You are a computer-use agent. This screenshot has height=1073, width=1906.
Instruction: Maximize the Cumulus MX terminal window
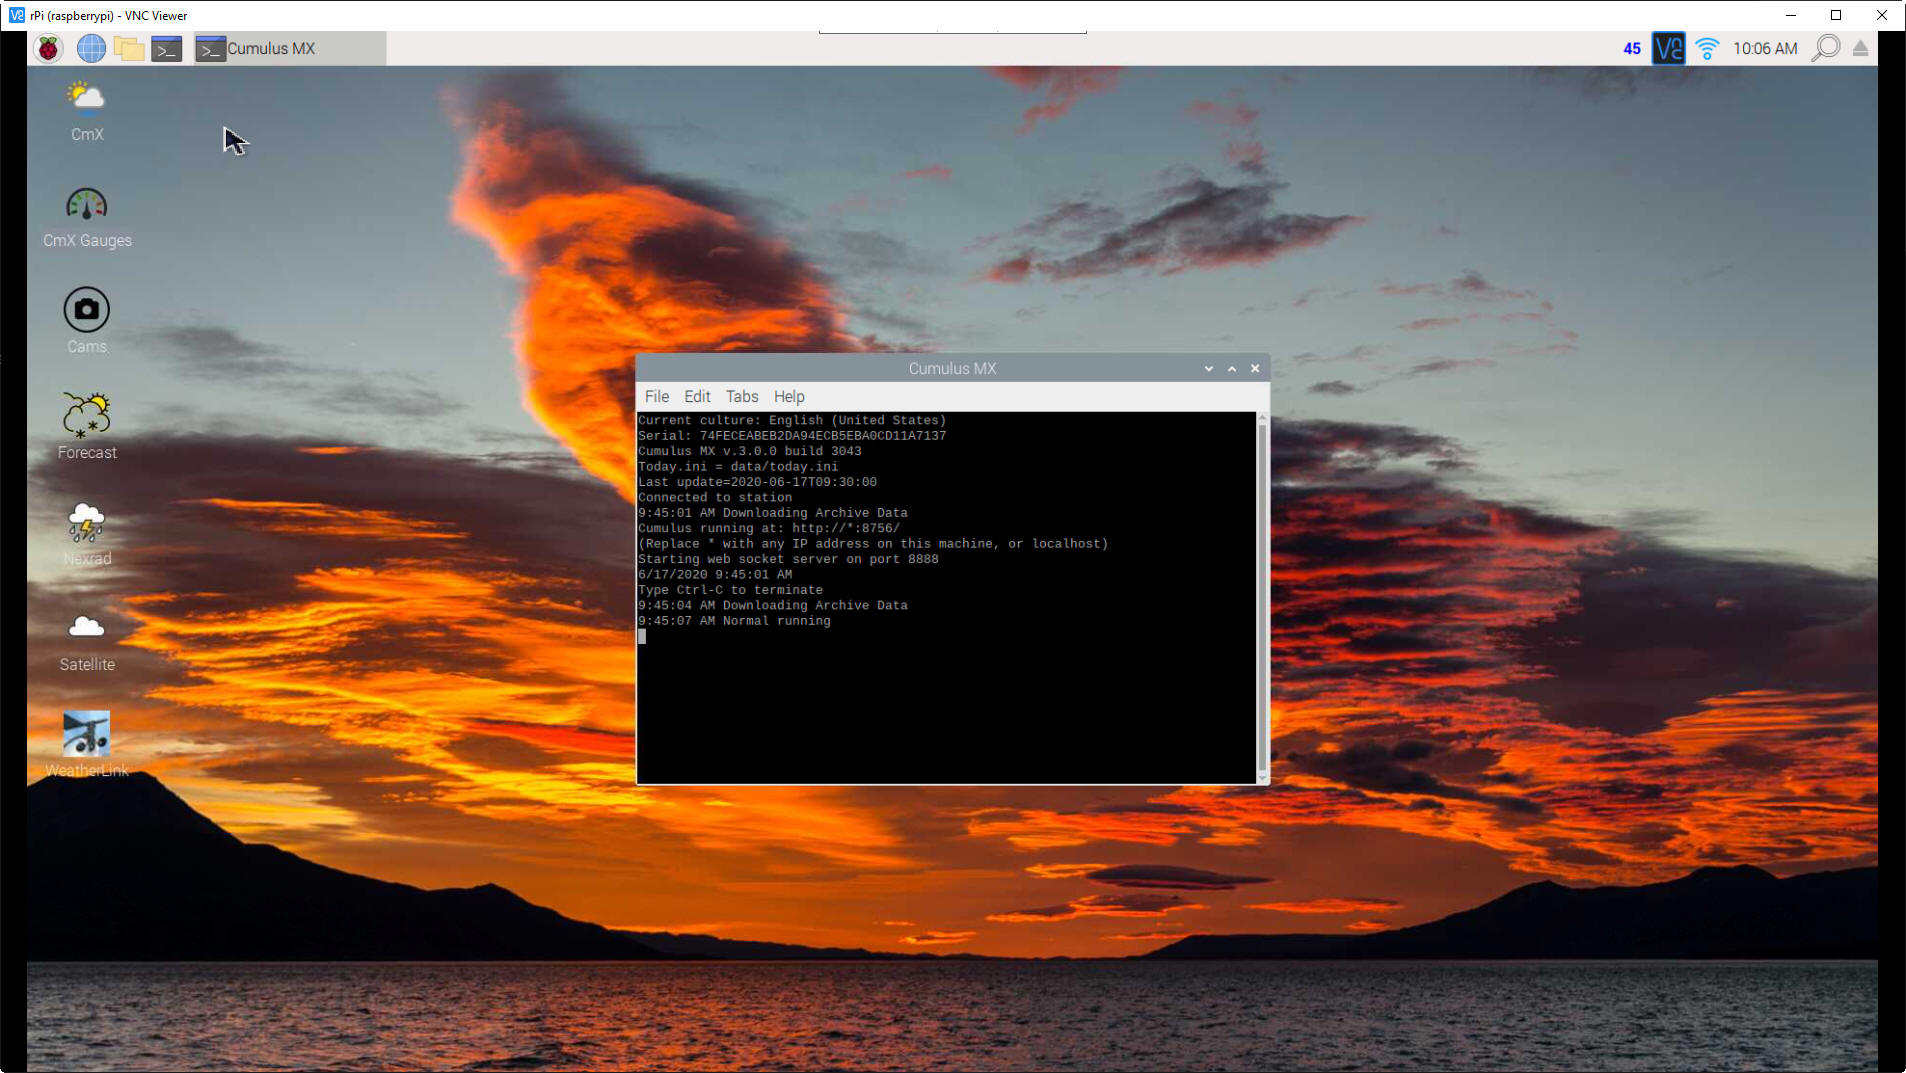coord(1232,369)
